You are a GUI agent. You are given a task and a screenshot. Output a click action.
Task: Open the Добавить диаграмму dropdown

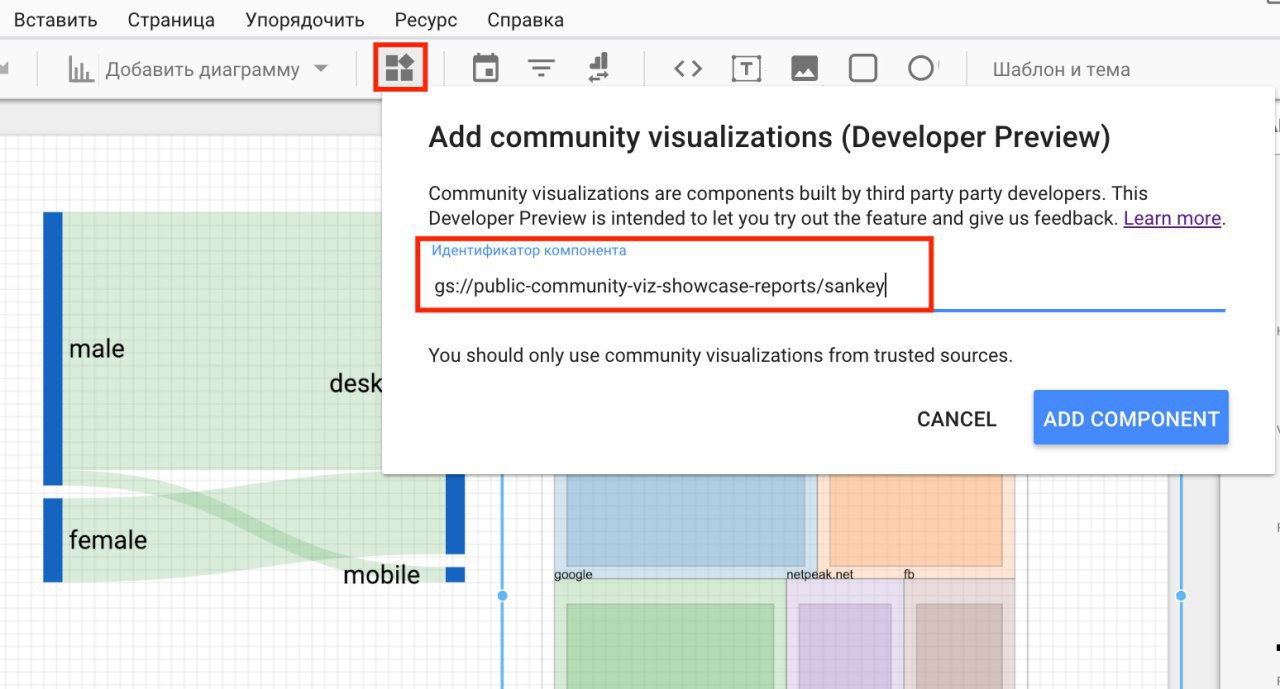click(x=200, y=70)
